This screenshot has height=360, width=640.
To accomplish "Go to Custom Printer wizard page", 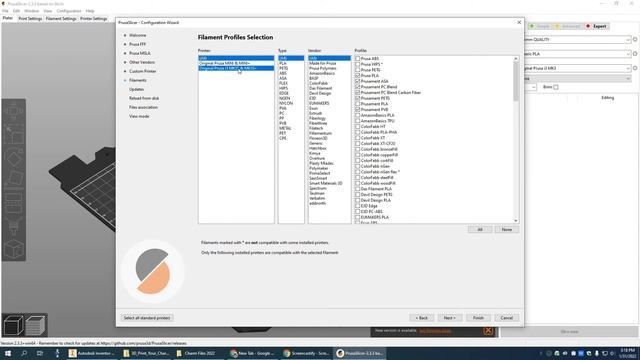I will pos(142,71).
